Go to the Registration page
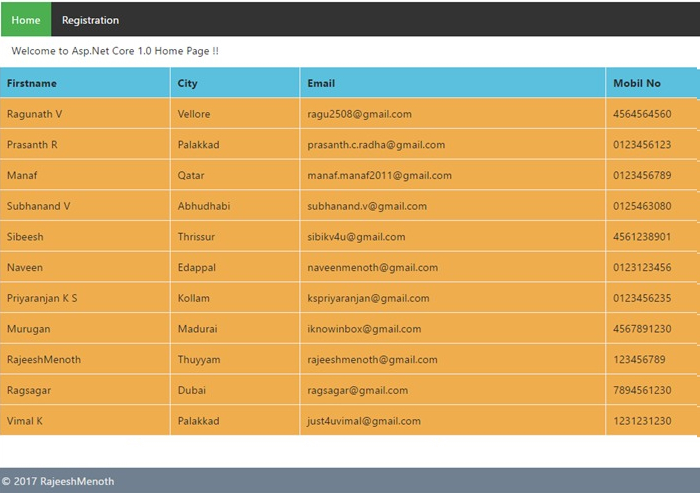 pos(90,20)
